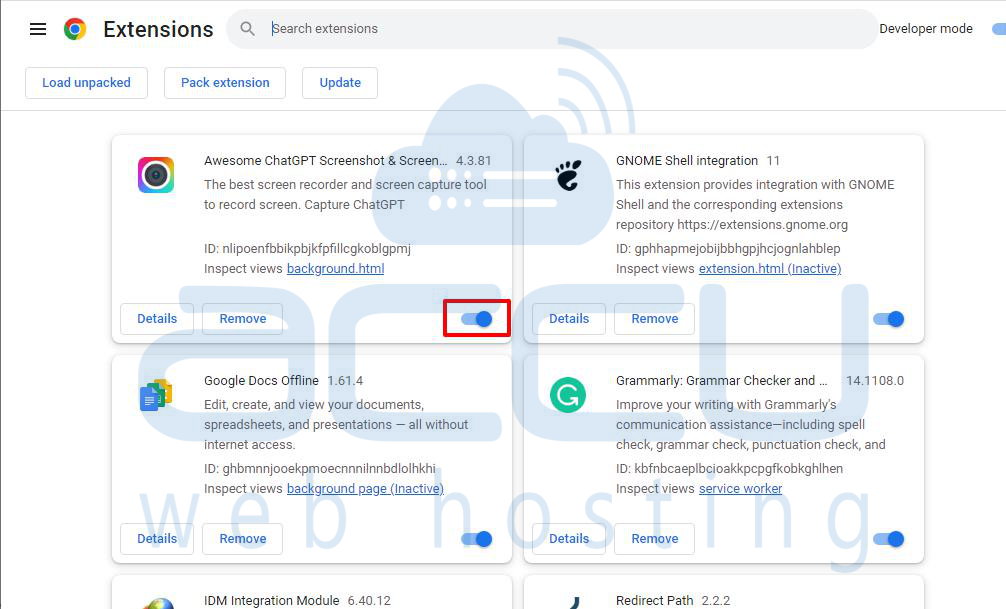Click Awesome ChatGPT extension ID text
The height and width of the screenshot is (609, 1006).
[307, 249]
